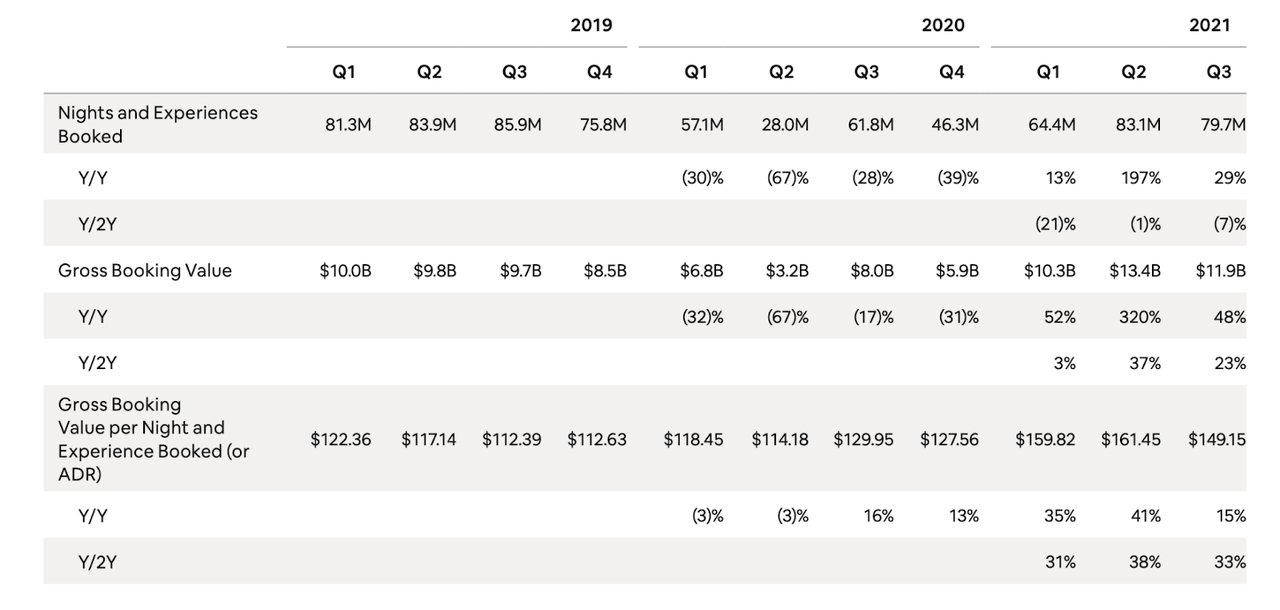Viewport: 1280px width, 610px height.
Task: Select the 85.9M nights booked value
Action: [x=517, y=125]
